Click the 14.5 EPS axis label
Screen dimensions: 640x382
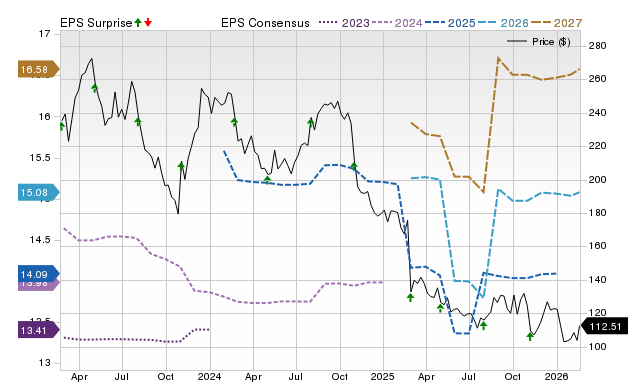pos(40,240)
